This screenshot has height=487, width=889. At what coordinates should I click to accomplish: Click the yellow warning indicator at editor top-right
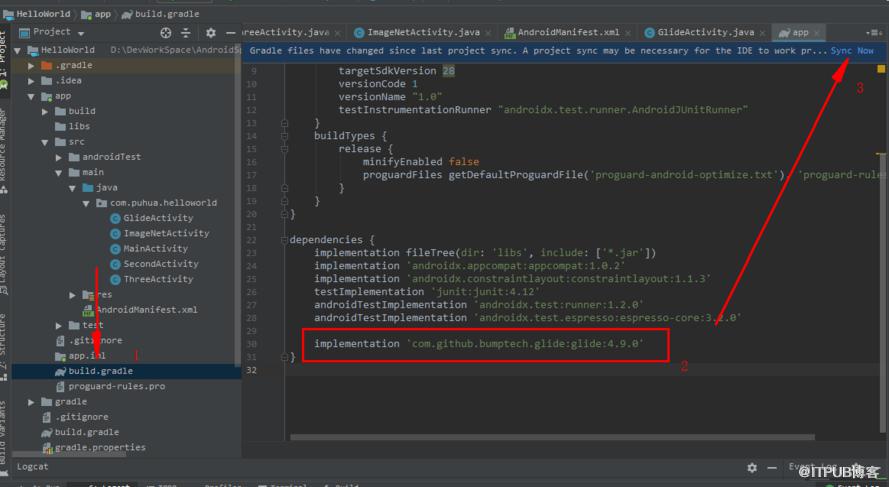(x=881, y=69)
